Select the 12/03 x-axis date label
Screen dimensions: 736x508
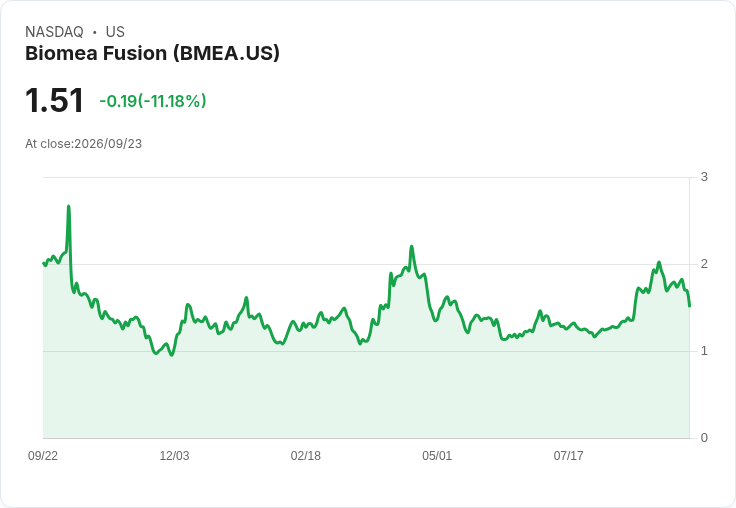[174, 455]
